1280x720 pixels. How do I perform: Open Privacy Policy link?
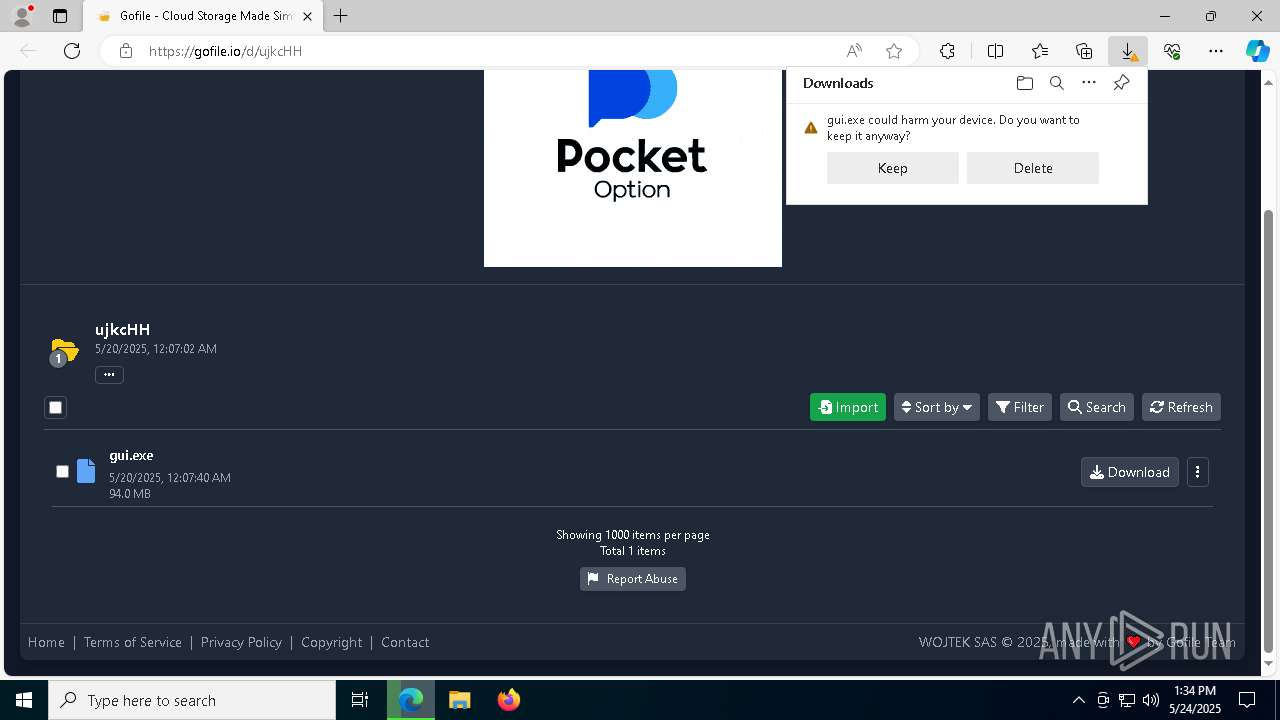(x=241, y=642)
